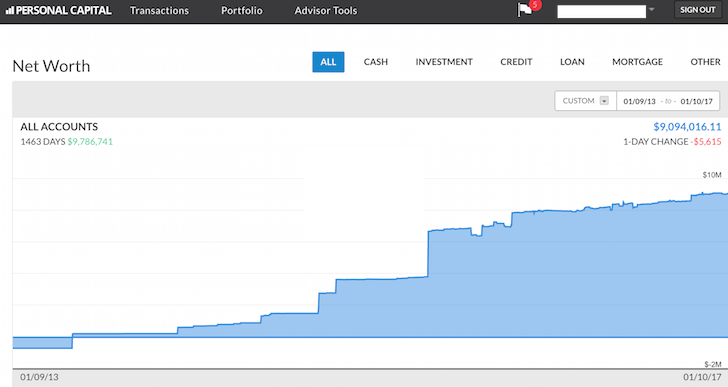This screenshot has height=387, width=728.
Task: Open the notifications flag icon
Action: 526,10
